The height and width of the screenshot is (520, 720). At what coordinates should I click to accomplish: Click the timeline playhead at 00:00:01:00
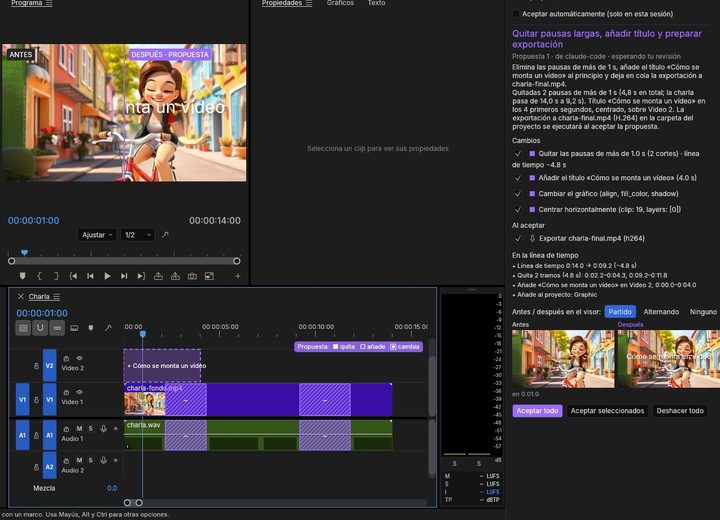[143, 333]
